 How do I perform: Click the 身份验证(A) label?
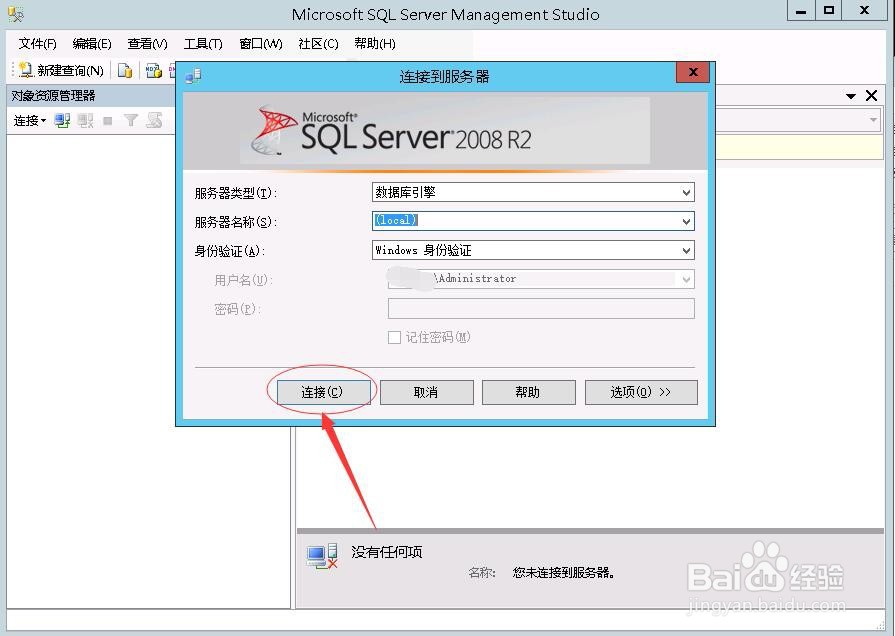point(229,251)
